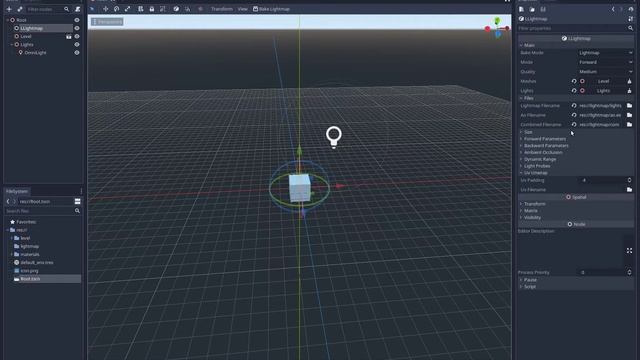640x360 pixels.
Task: Click the new resource icon in Inspector
Action: tap(521, 9)
